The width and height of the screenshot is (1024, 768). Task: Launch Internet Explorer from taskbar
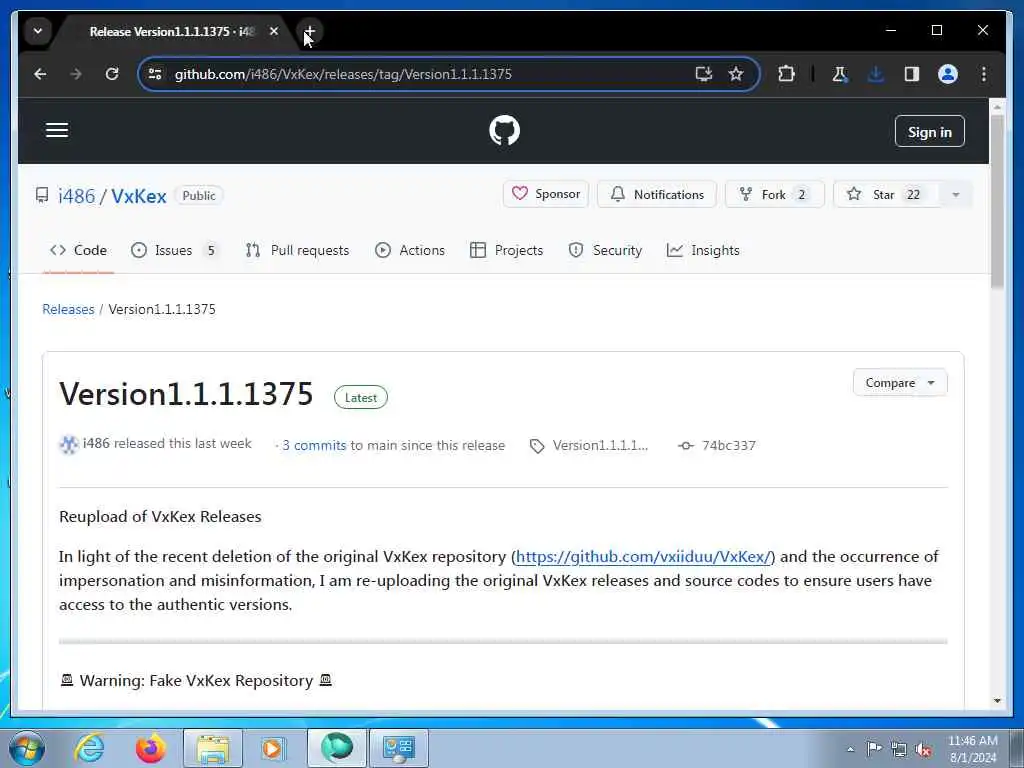pyautogui.click(x=89, y=748)
